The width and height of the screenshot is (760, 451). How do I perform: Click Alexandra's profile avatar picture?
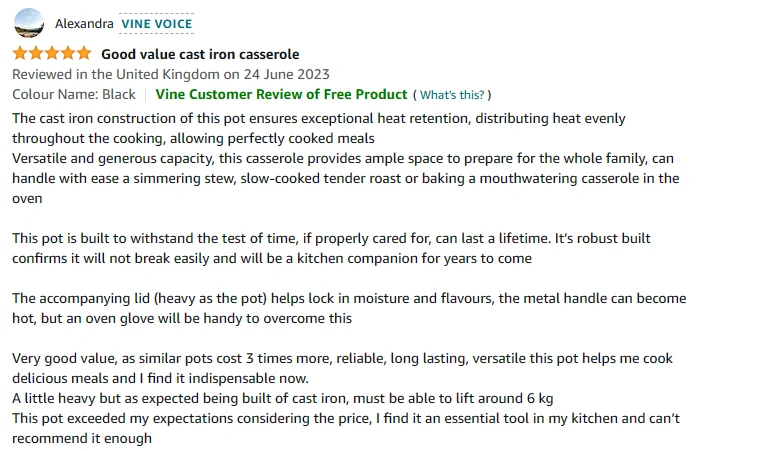click(29, 22)
